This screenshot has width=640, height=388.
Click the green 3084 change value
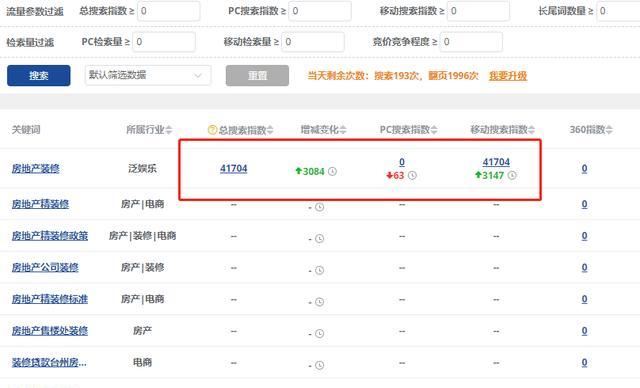[x=313, y=171]
